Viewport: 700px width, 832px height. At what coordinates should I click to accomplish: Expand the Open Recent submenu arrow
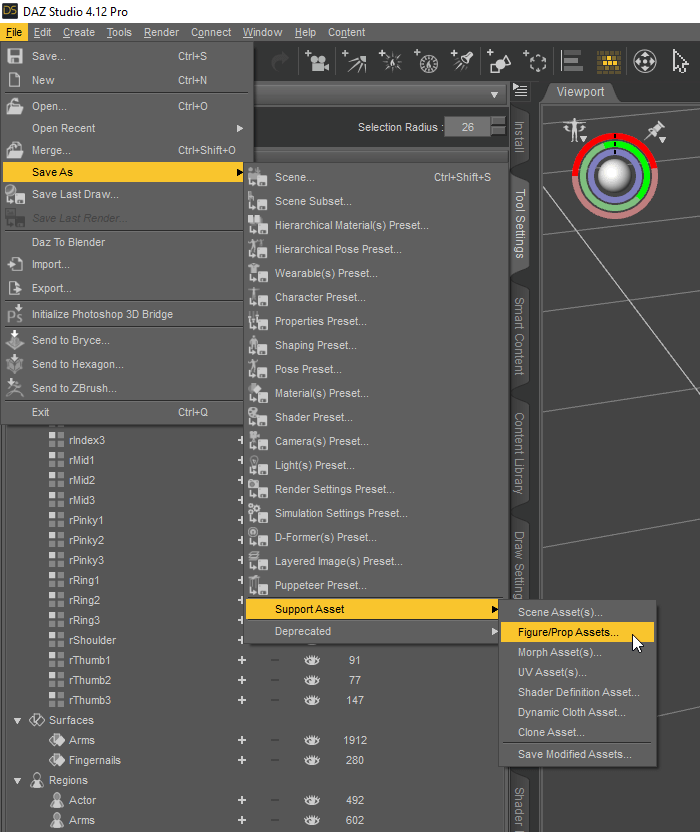click(x=240, y=128)
